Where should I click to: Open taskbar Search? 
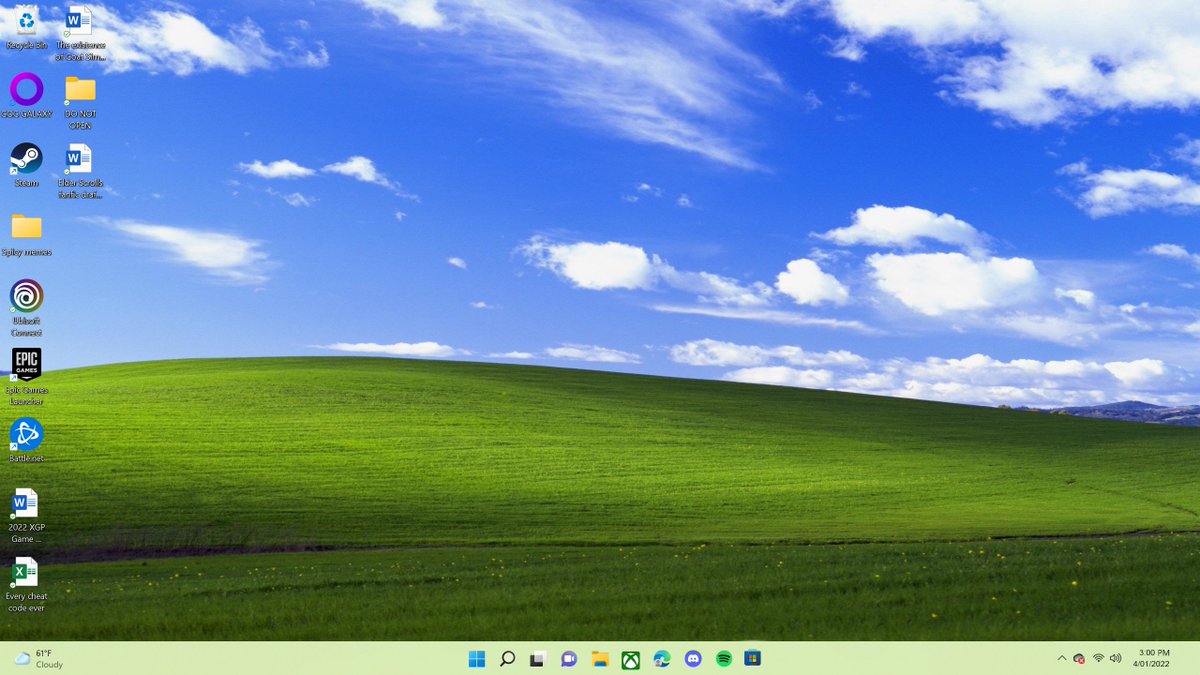coord(507,659)
